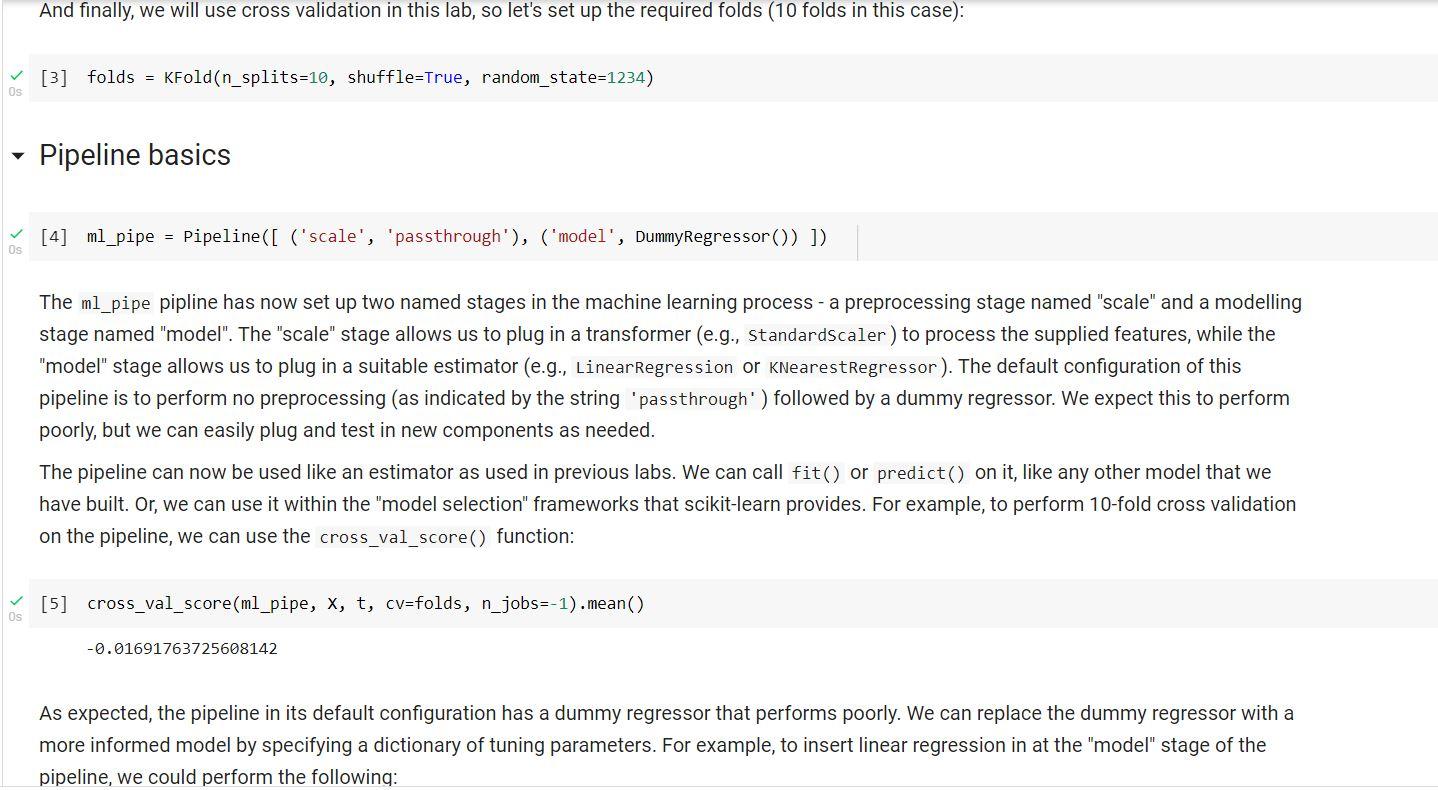The width and height of the screenshot is (1438, 790).
Task: Click the 0s execution time under cell [3]'s checkmark
Action: [16, 91]
